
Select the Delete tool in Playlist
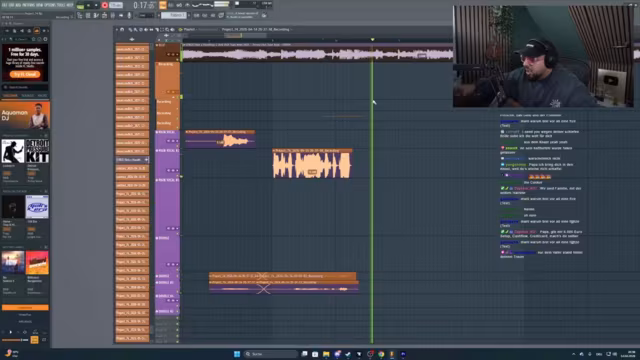(141, 29)
